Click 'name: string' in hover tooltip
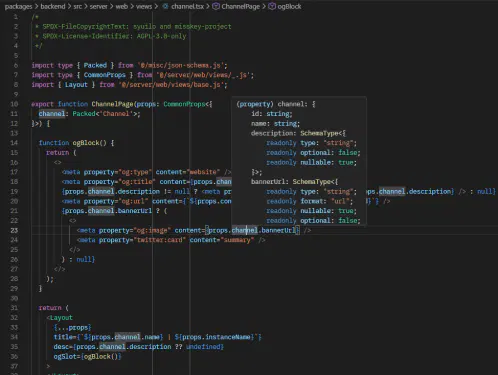 coord(275,123)
